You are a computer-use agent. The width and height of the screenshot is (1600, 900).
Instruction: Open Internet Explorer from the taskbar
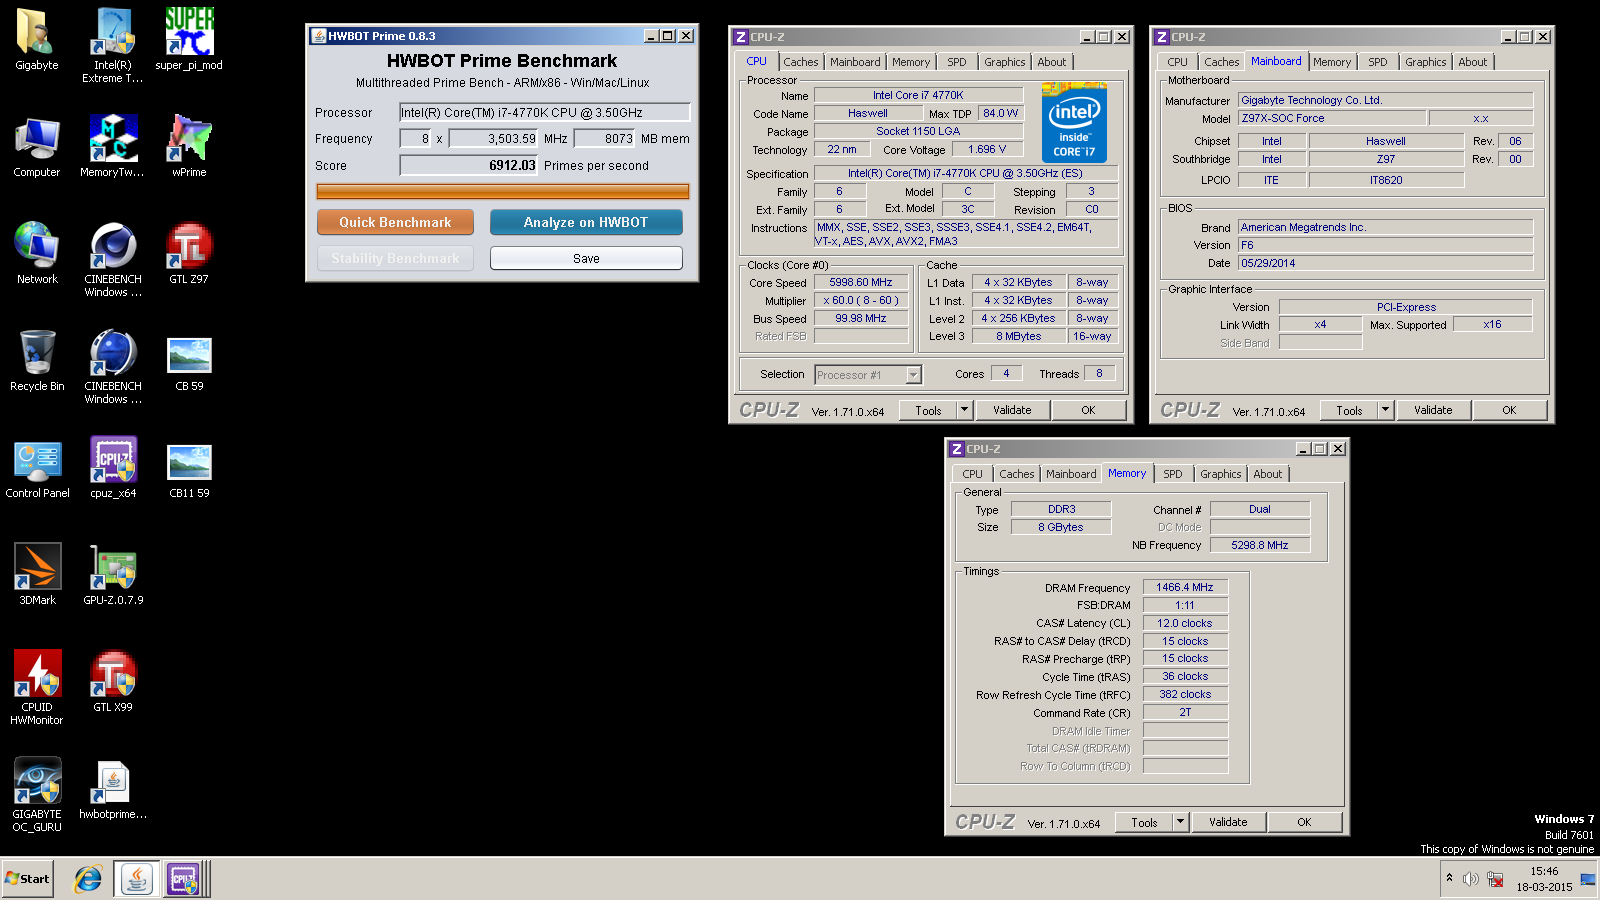pyautogui.click(x=88, y=879)
